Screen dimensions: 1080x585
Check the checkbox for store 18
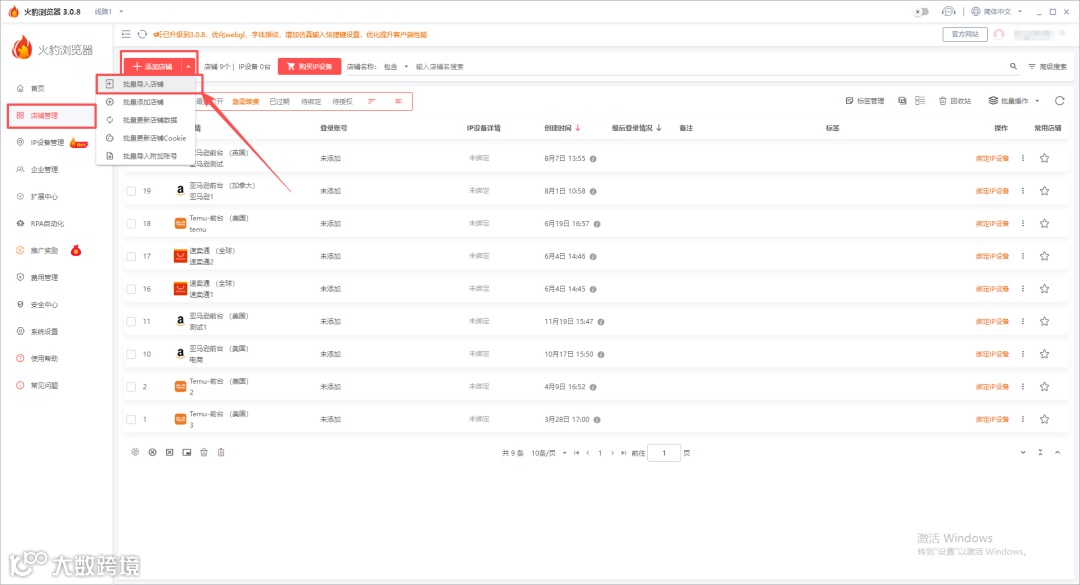[131, 223]
